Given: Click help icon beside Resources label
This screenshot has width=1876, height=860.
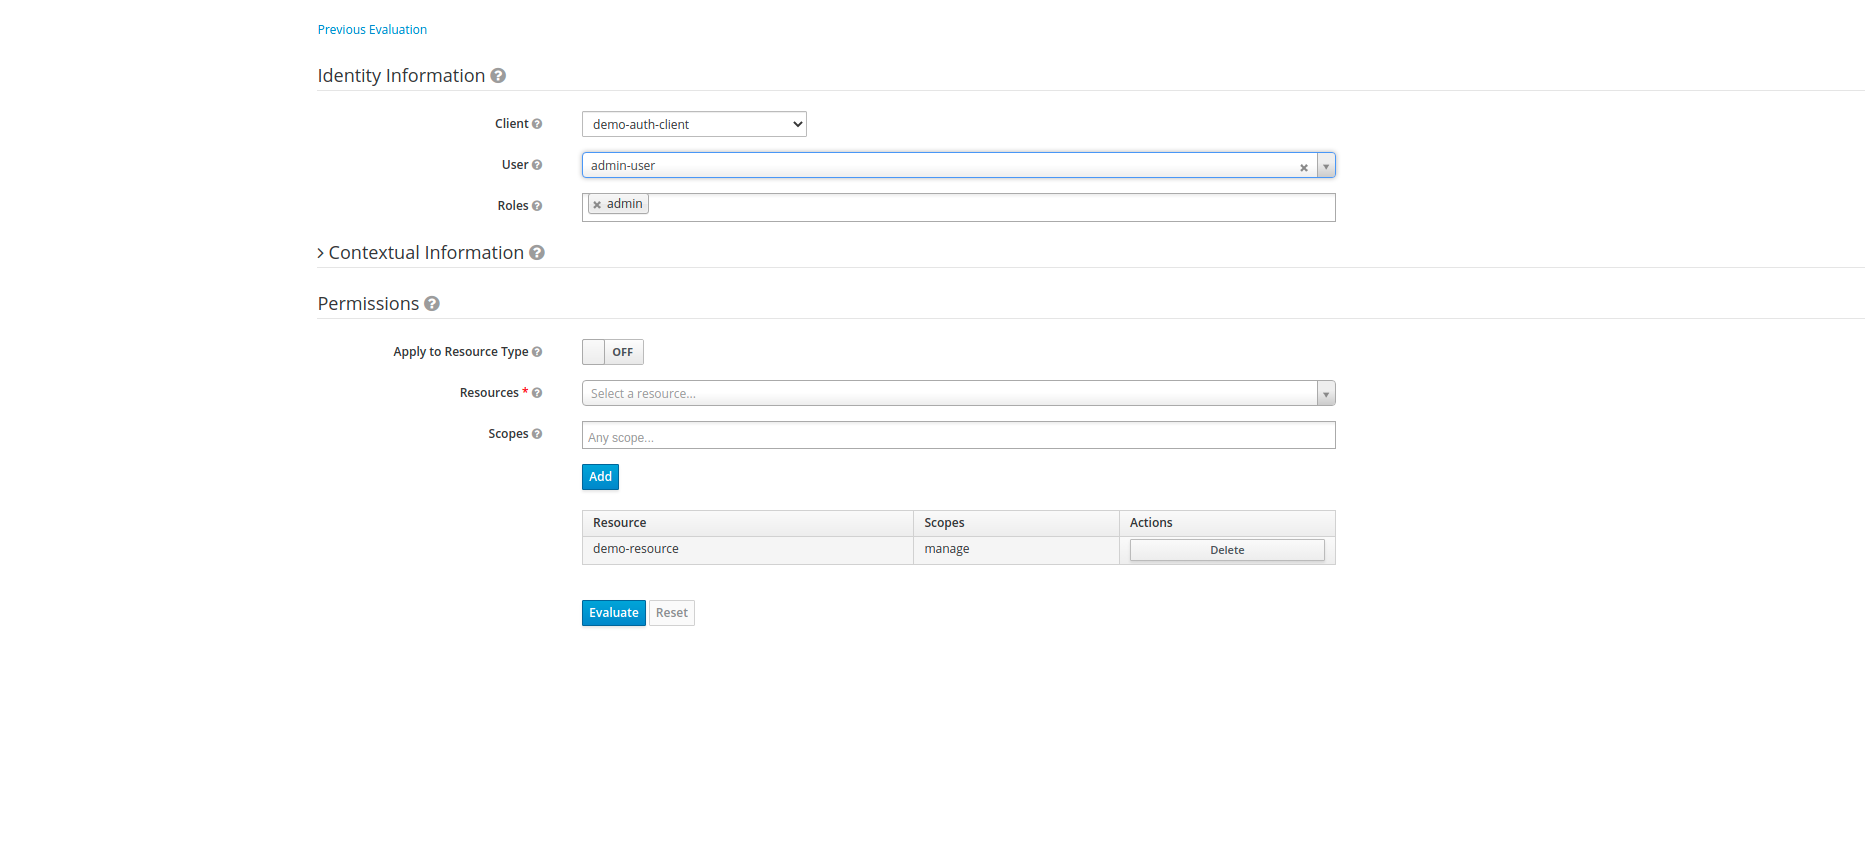Looking at the screenshot, I should tap(537, 393).
